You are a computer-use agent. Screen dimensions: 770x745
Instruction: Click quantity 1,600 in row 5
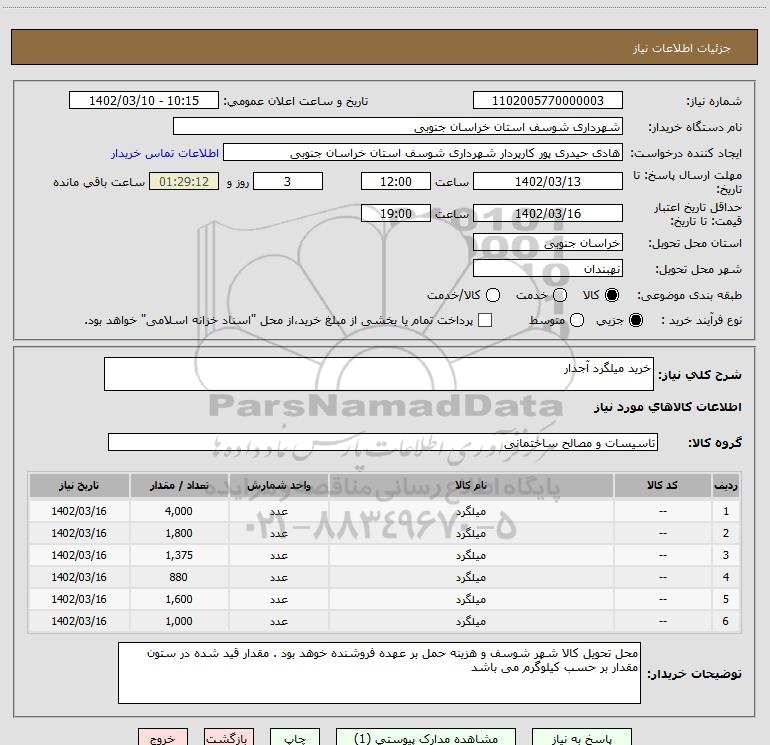coord(179,600)
